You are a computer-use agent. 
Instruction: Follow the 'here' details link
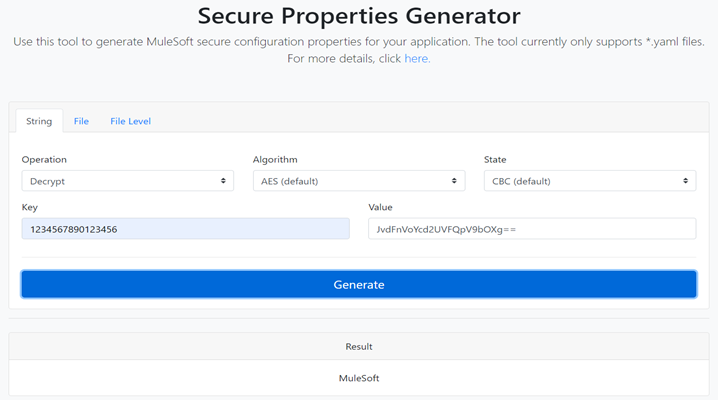[x=416, y=59]
